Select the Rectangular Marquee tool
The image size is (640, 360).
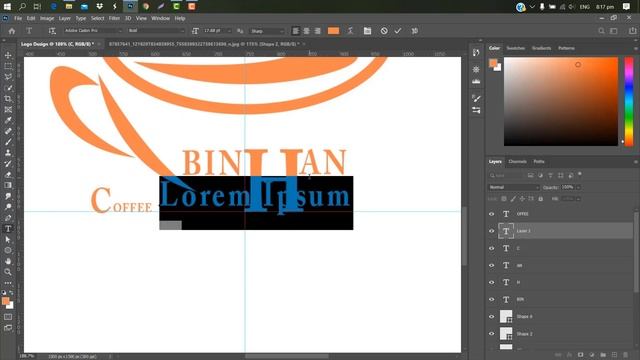click(8, 66)
